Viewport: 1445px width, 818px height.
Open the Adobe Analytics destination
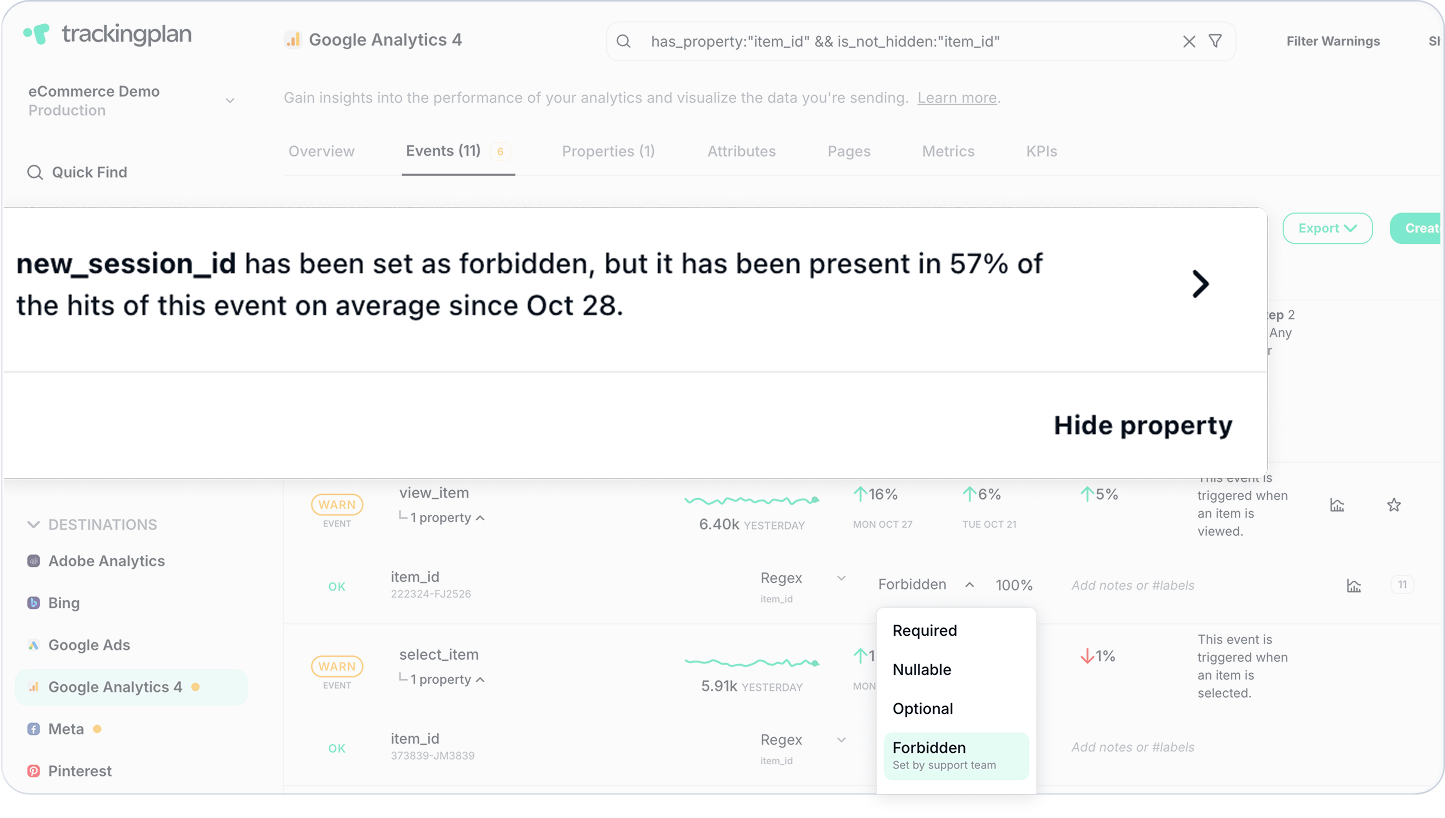point(106,561)
